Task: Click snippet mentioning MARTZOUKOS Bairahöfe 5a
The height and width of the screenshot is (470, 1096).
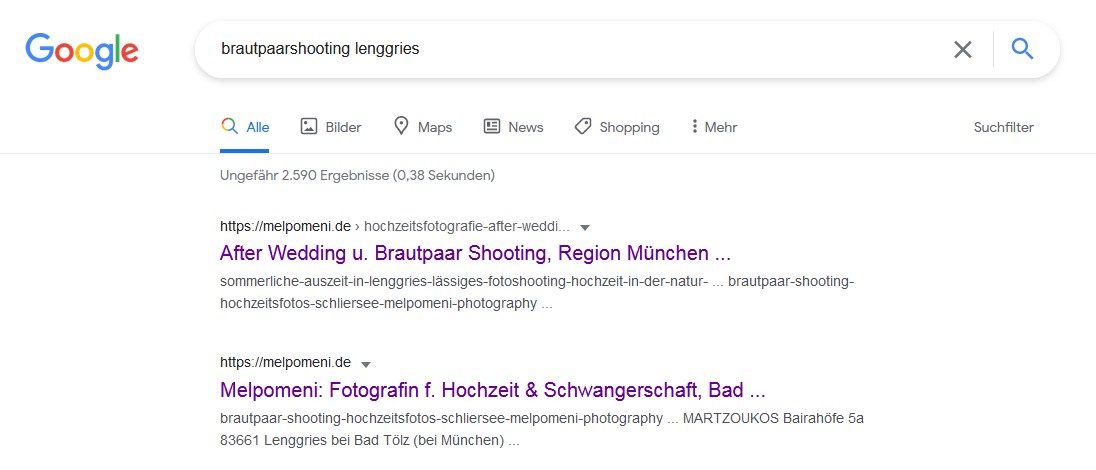Action: (x=542, y=429)
